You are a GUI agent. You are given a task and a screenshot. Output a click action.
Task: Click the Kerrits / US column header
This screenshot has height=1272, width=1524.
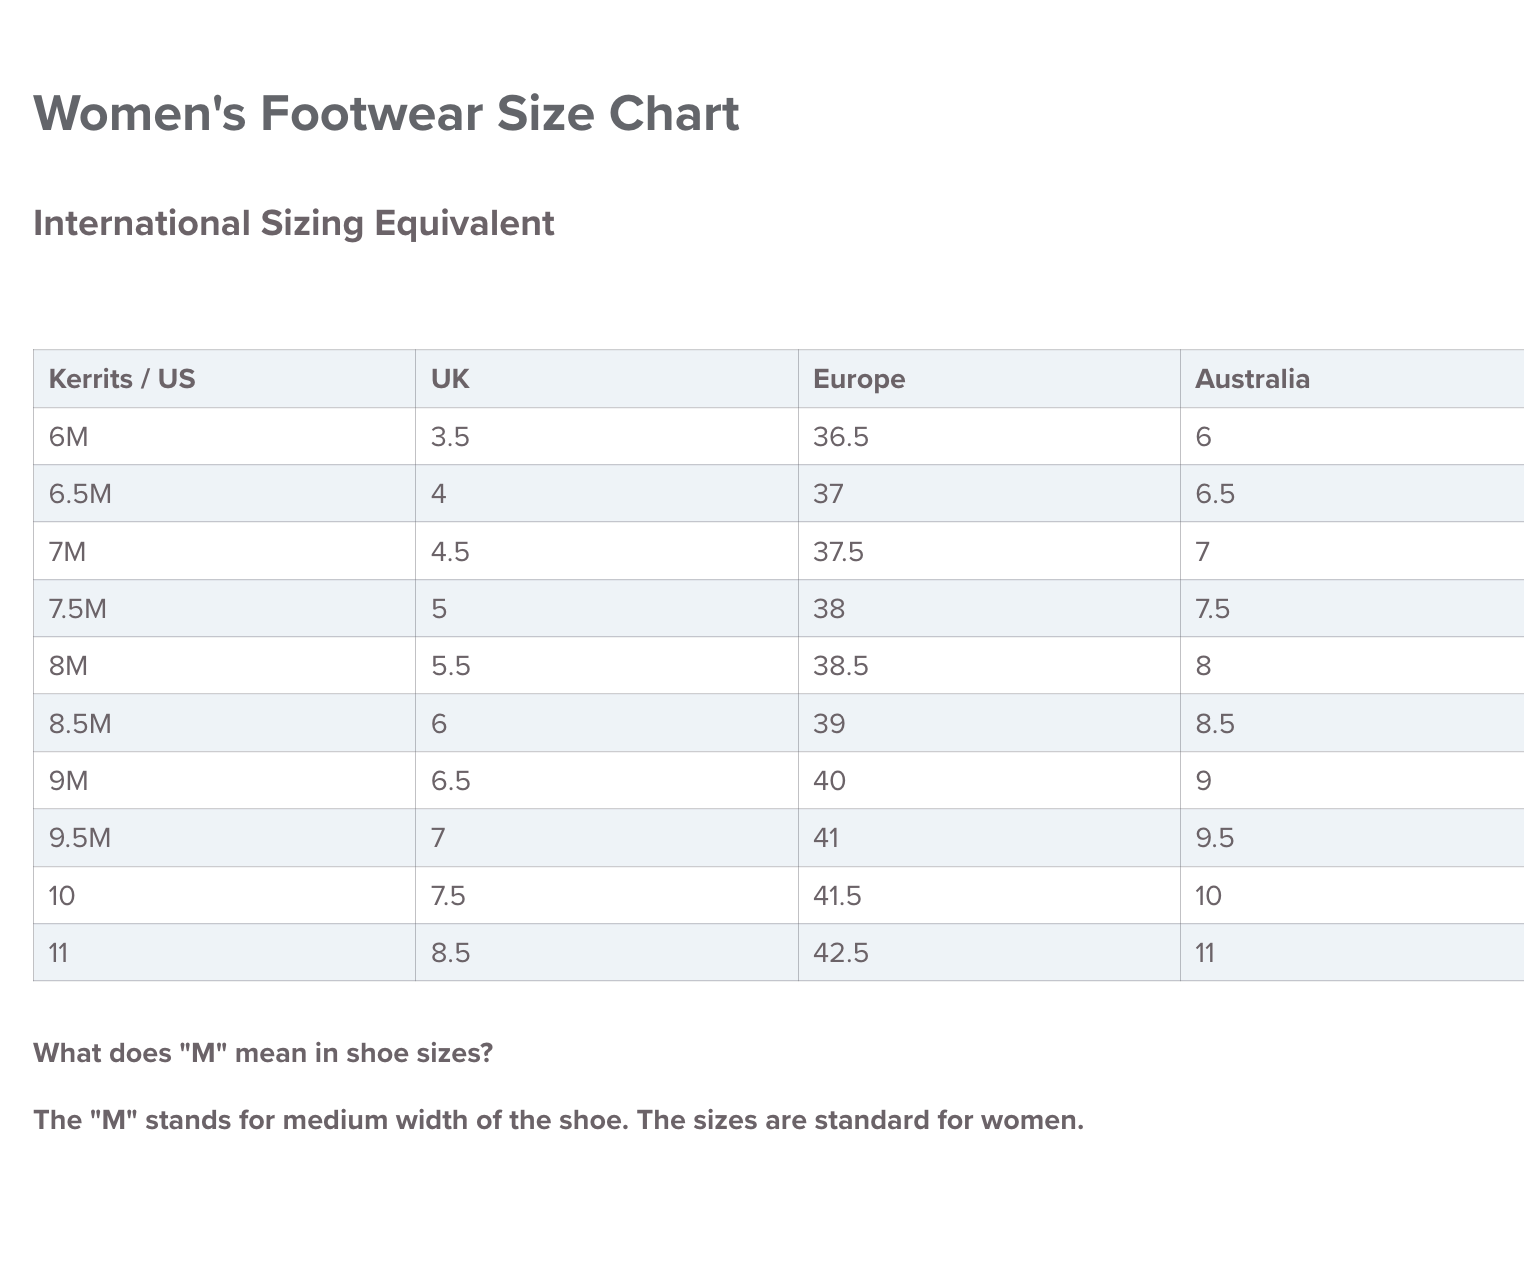(x=122, y=379)
